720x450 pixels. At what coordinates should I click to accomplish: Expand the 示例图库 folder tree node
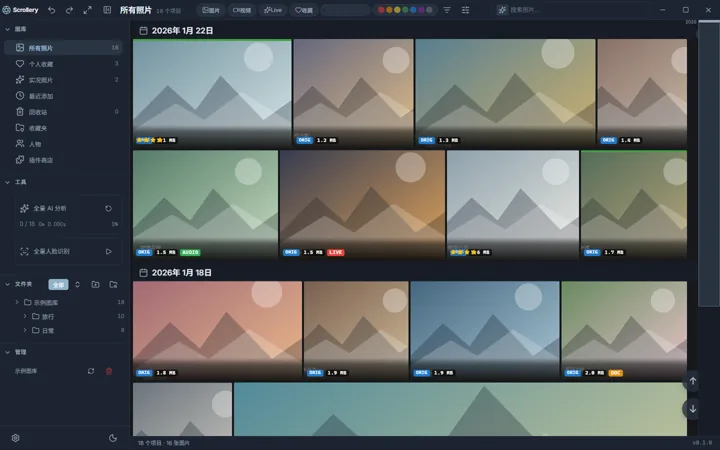click(17, 302)
